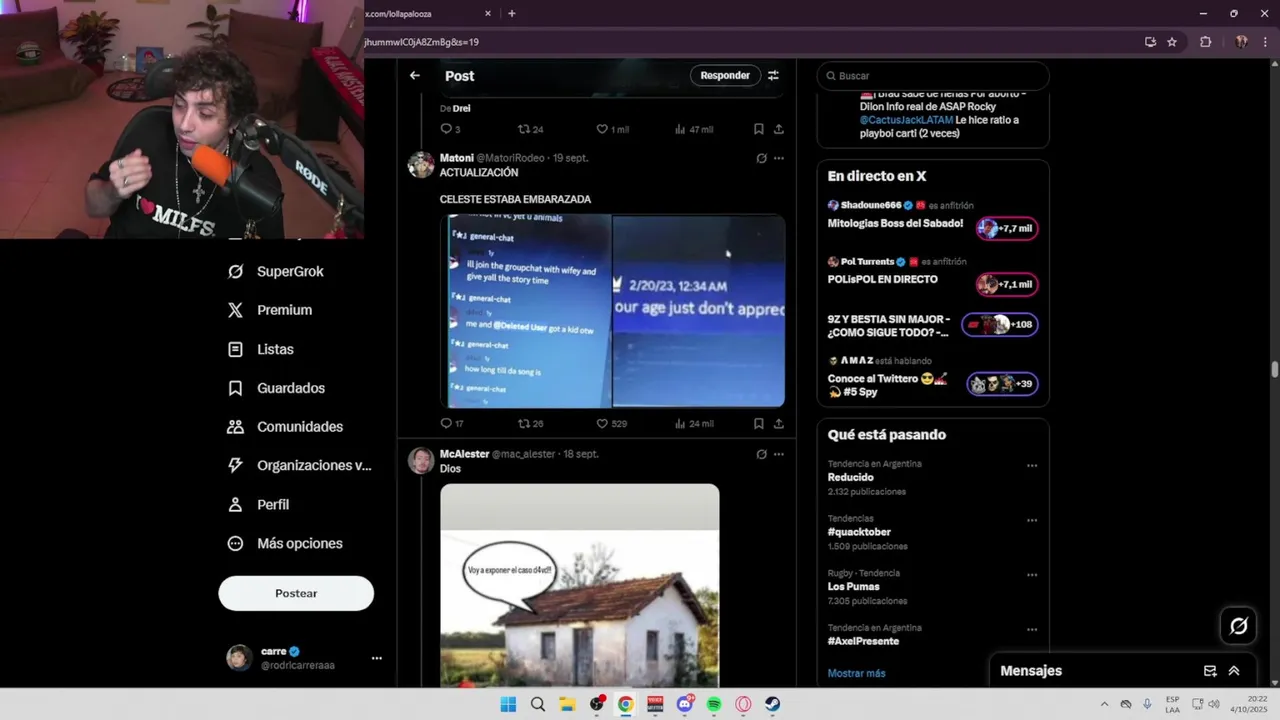
Task: Open new browser tab with plus
Action: coord(512,14)
